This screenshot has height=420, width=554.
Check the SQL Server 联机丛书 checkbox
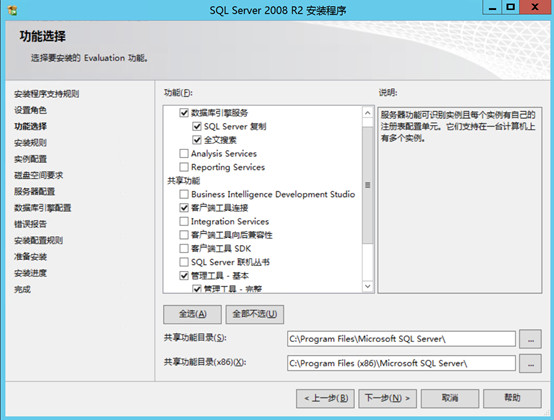click(x=184, y=262)
